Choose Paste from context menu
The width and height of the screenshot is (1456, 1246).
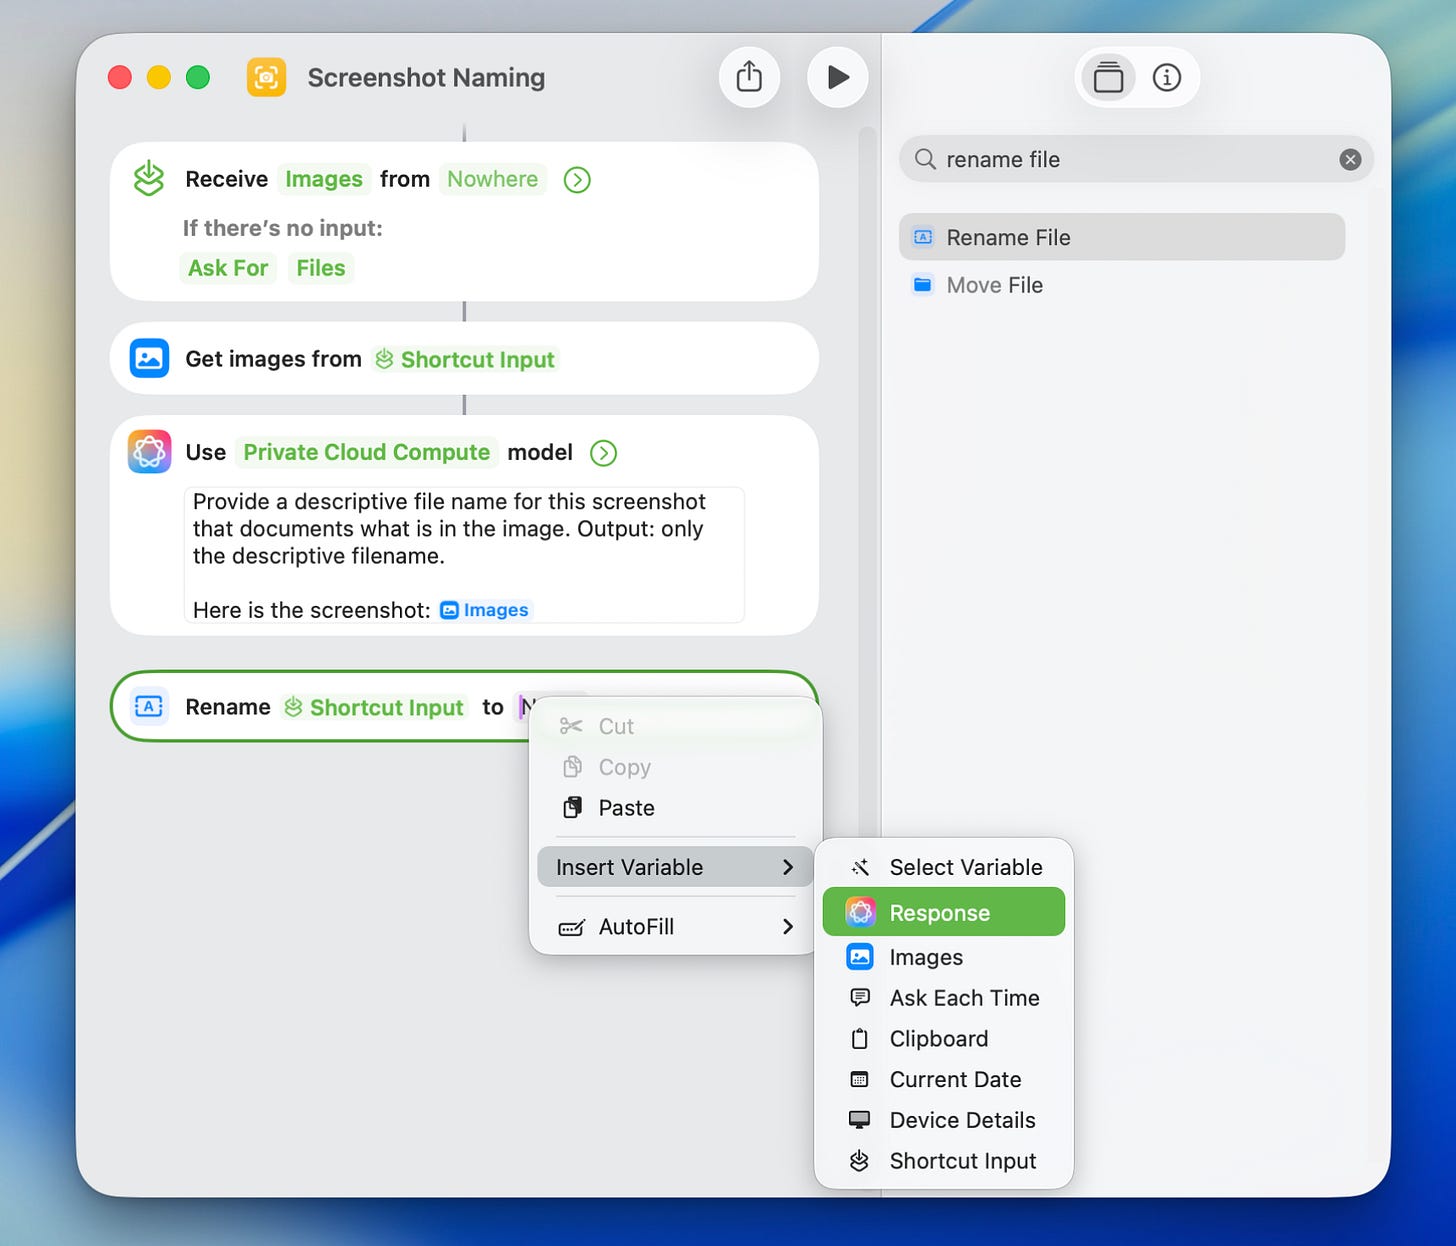(676, 808)
